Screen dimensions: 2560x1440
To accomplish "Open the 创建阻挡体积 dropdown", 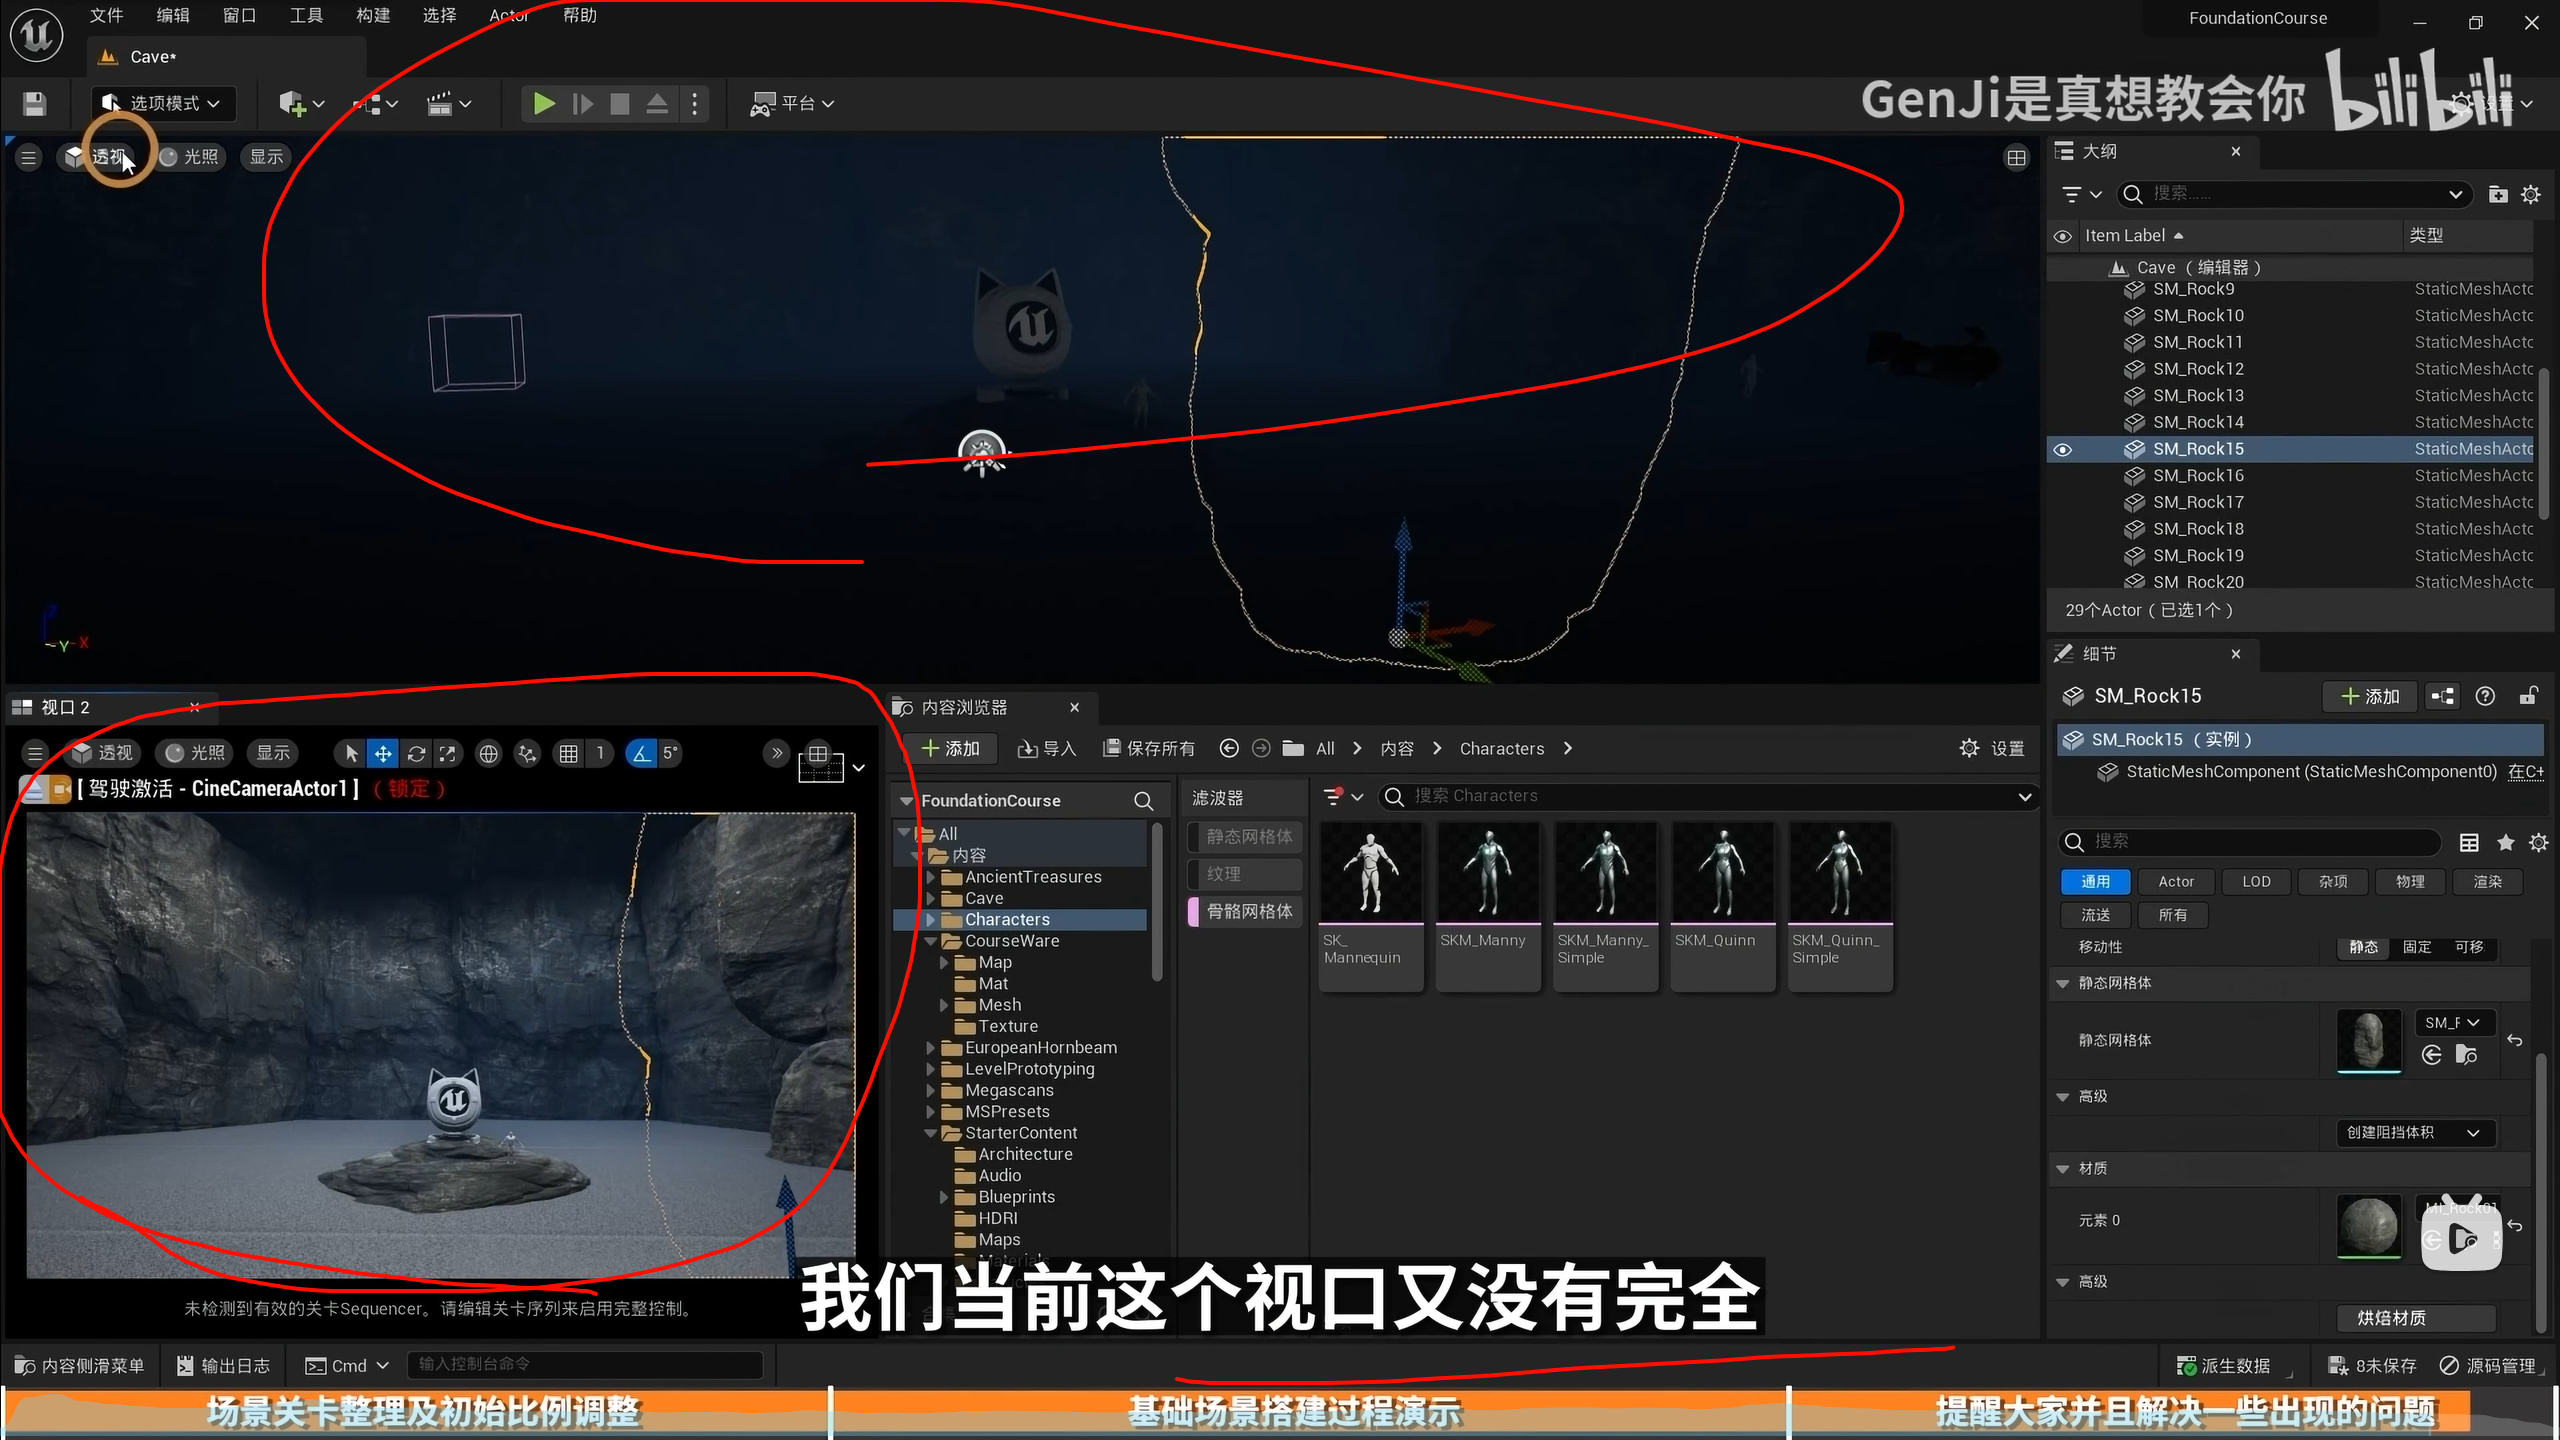I will pyautogui.click(x=2413, y=1132).
